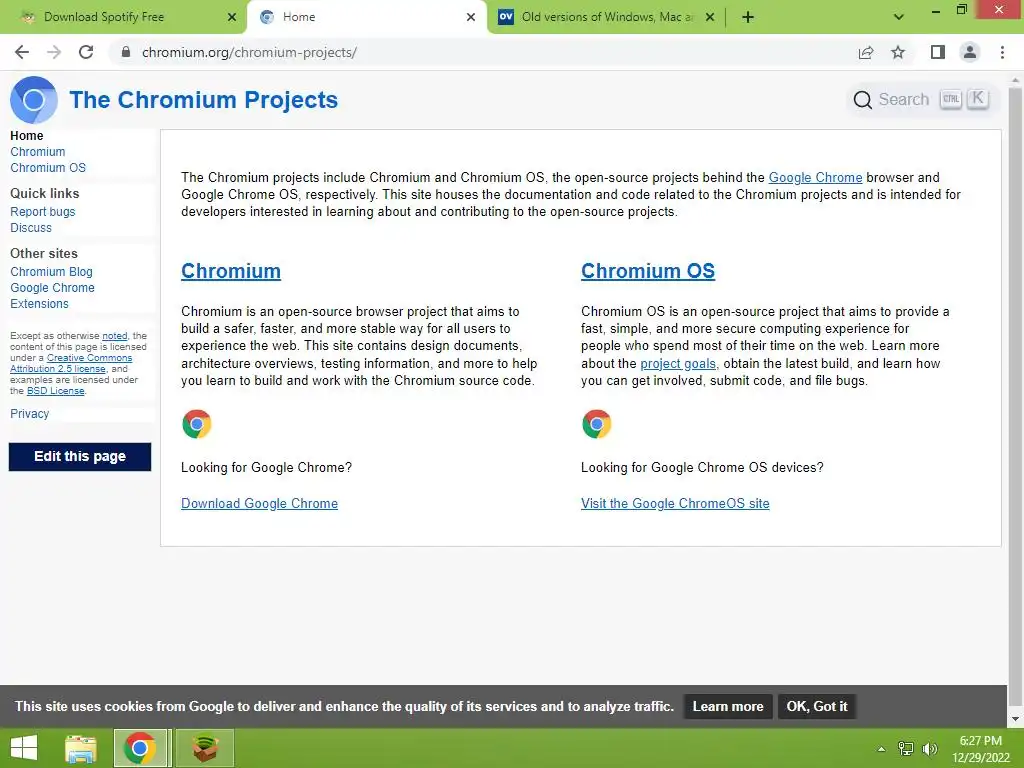Follow the Creative Commons Attribution license link
Screen dimensions: 1024x768
coord(71,363)
